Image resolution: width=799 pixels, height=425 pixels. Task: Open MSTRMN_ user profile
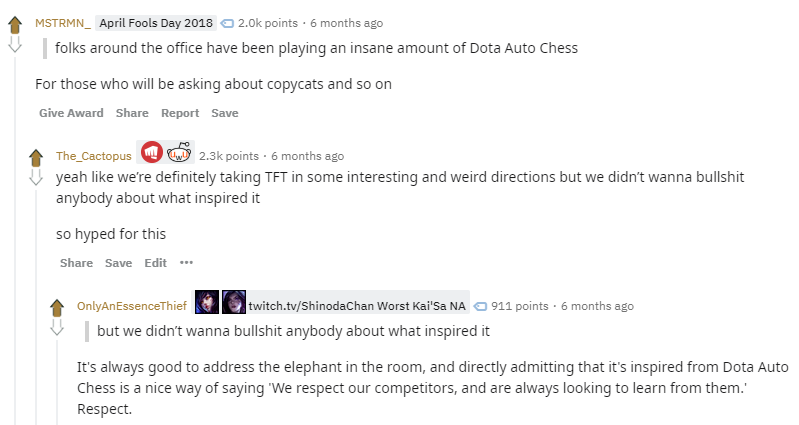coord(63,23)
